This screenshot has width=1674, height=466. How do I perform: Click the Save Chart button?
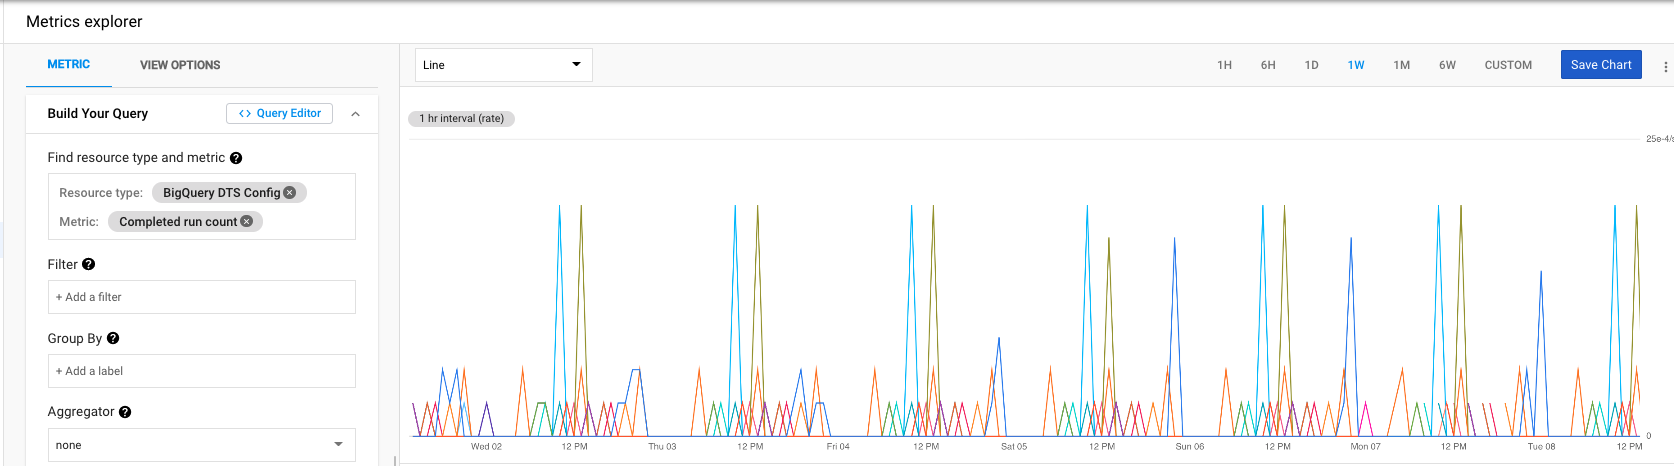(1600, 65)
